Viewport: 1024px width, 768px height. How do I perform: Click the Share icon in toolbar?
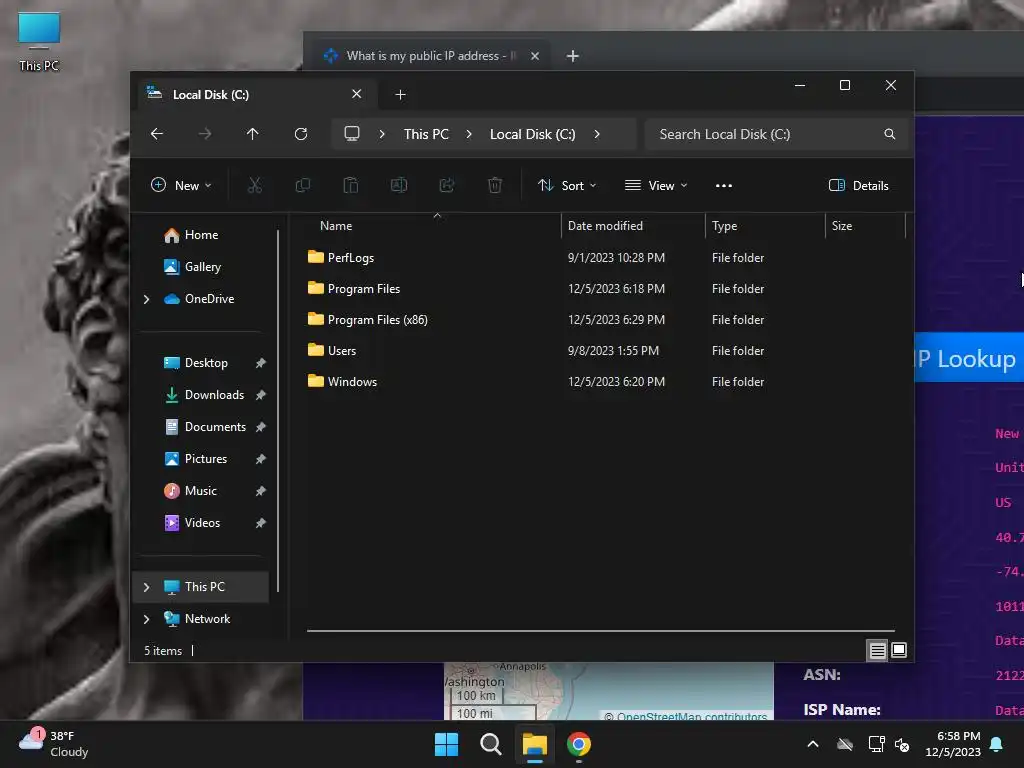(x=447, y=185)
